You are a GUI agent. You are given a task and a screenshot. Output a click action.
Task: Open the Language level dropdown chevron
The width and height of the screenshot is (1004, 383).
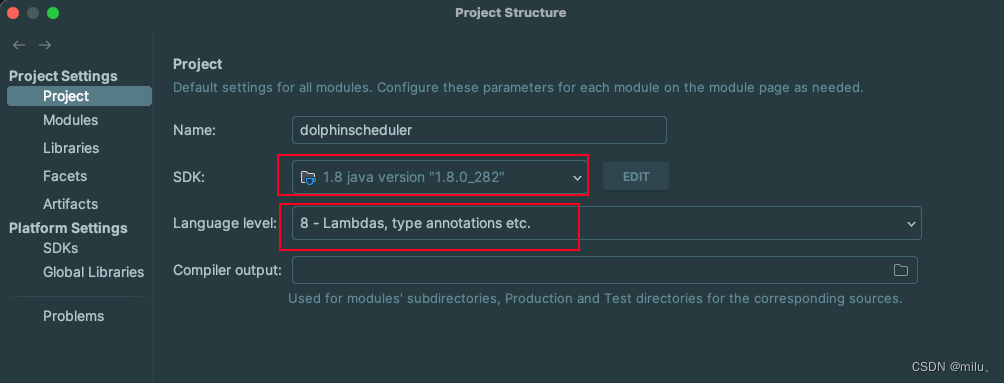click(911, 224)
